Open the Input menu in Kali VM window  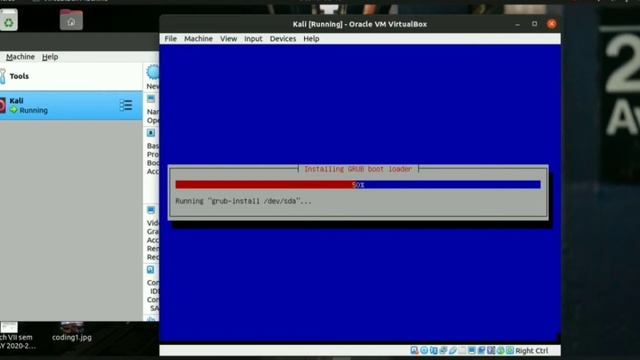tap(253, 39)
